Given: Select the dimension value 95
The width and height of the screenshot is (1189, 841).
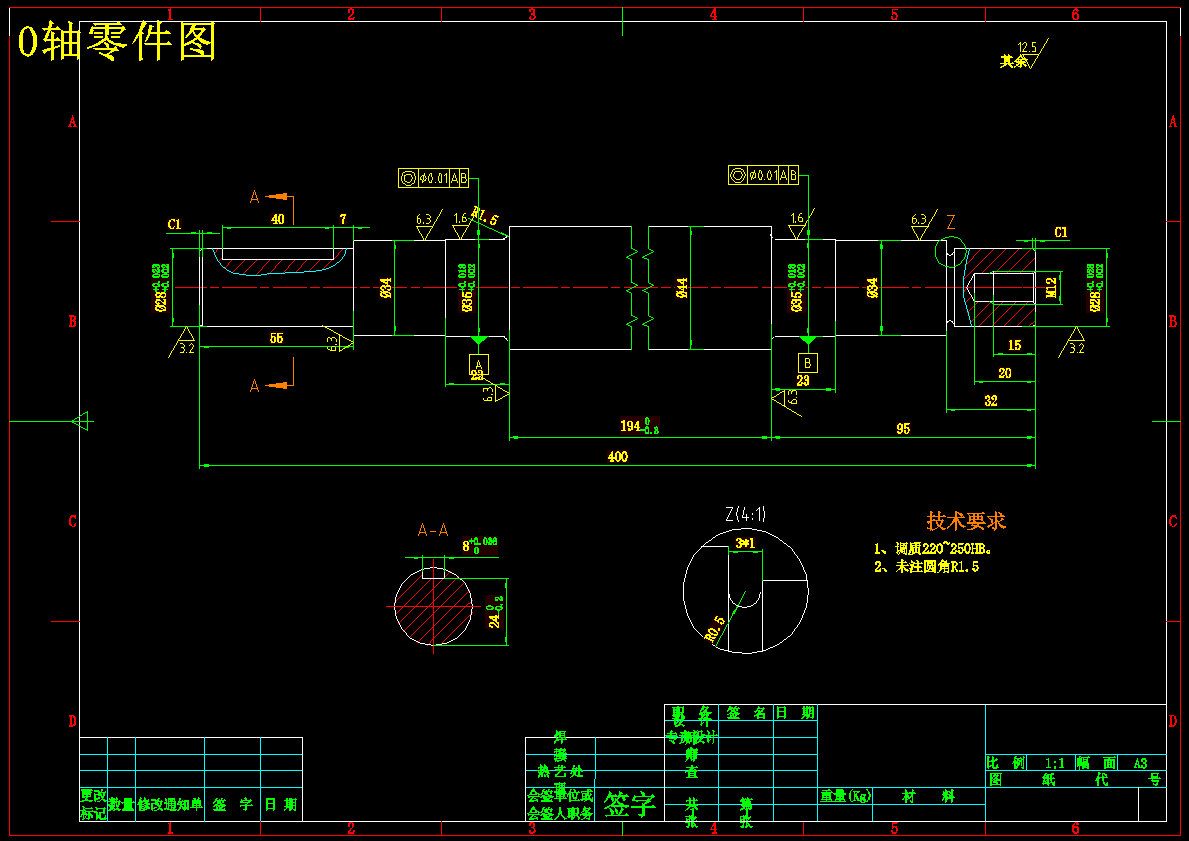Looking at the screenshot, I should tap(902, 429).
